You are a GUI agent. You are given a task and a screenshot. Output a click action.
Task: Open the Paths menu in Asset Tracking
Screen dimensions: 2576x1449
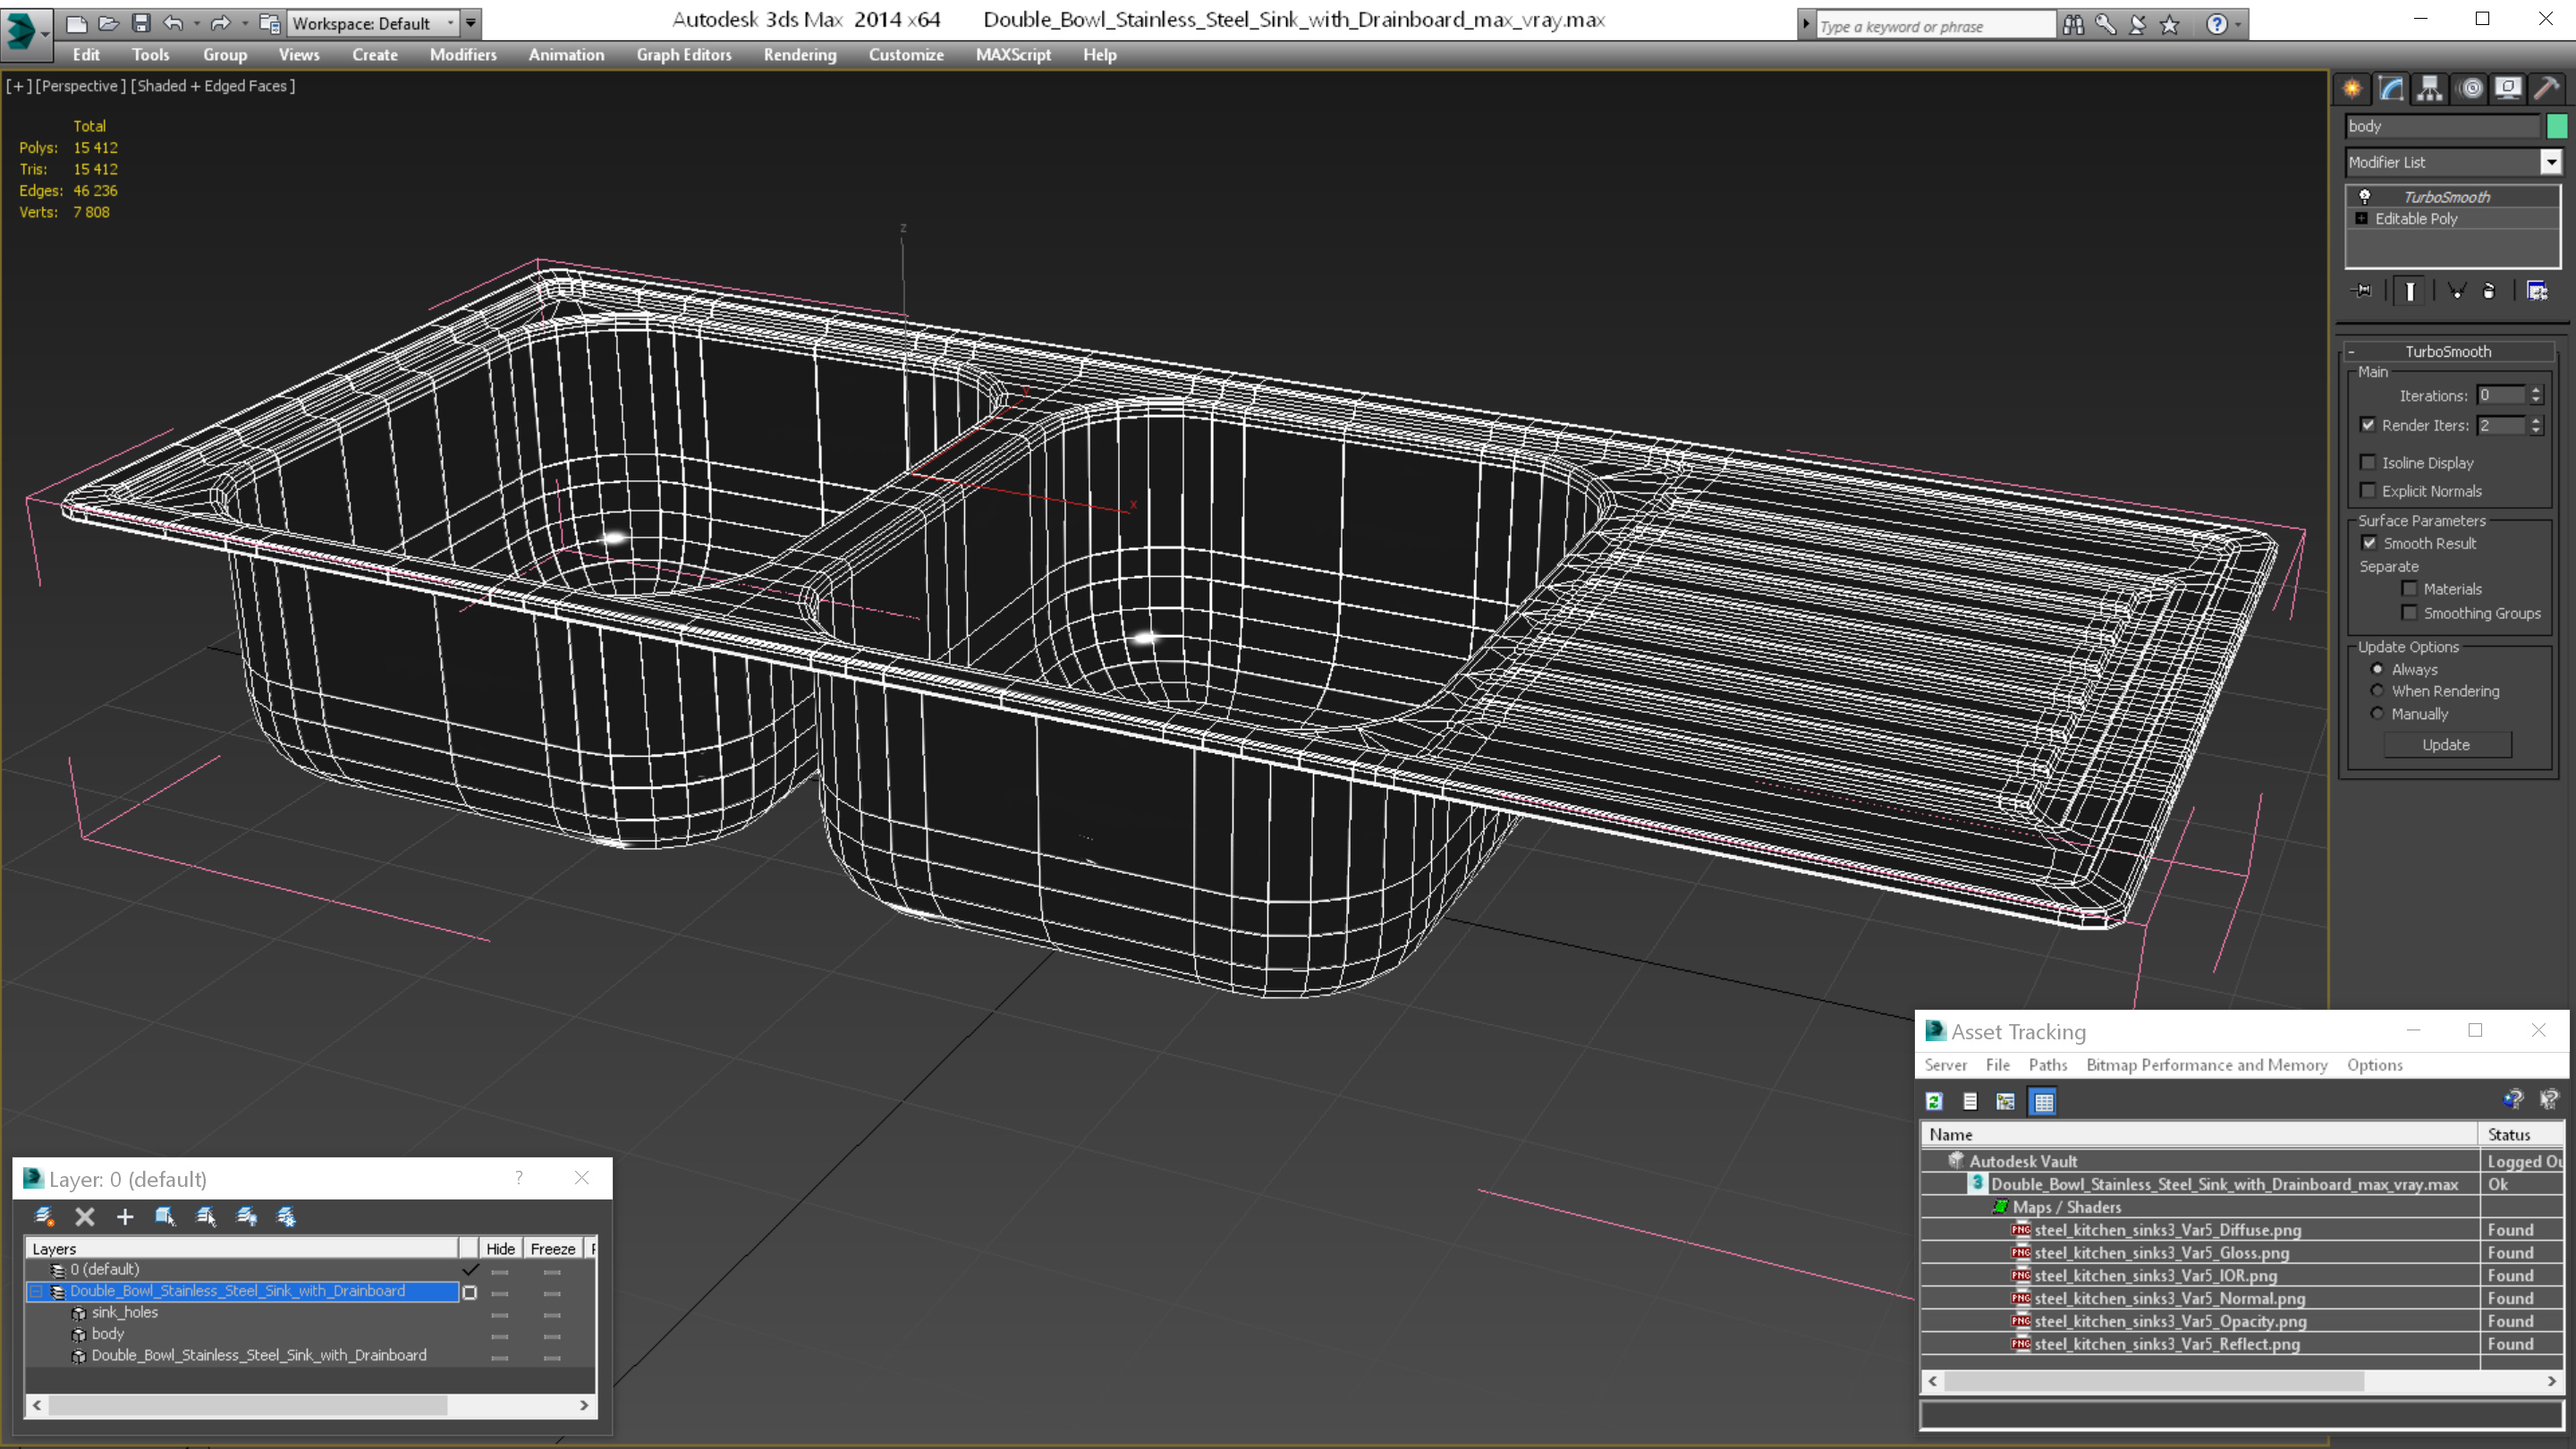(2047, 1065)
